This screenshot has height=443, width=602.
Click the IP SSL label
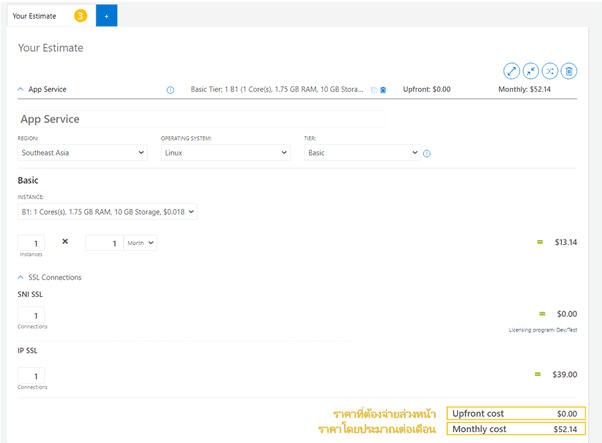pyautogui.click(x=28, y=350)
